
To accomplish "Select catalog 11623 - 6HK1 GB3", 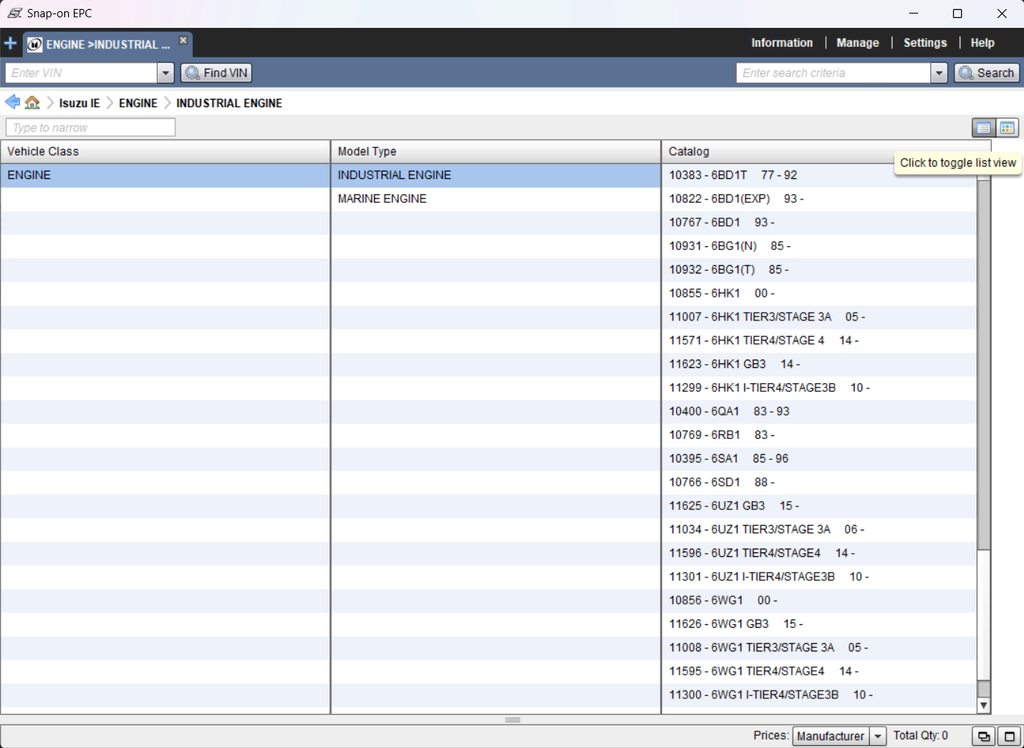I will (819, 364).
